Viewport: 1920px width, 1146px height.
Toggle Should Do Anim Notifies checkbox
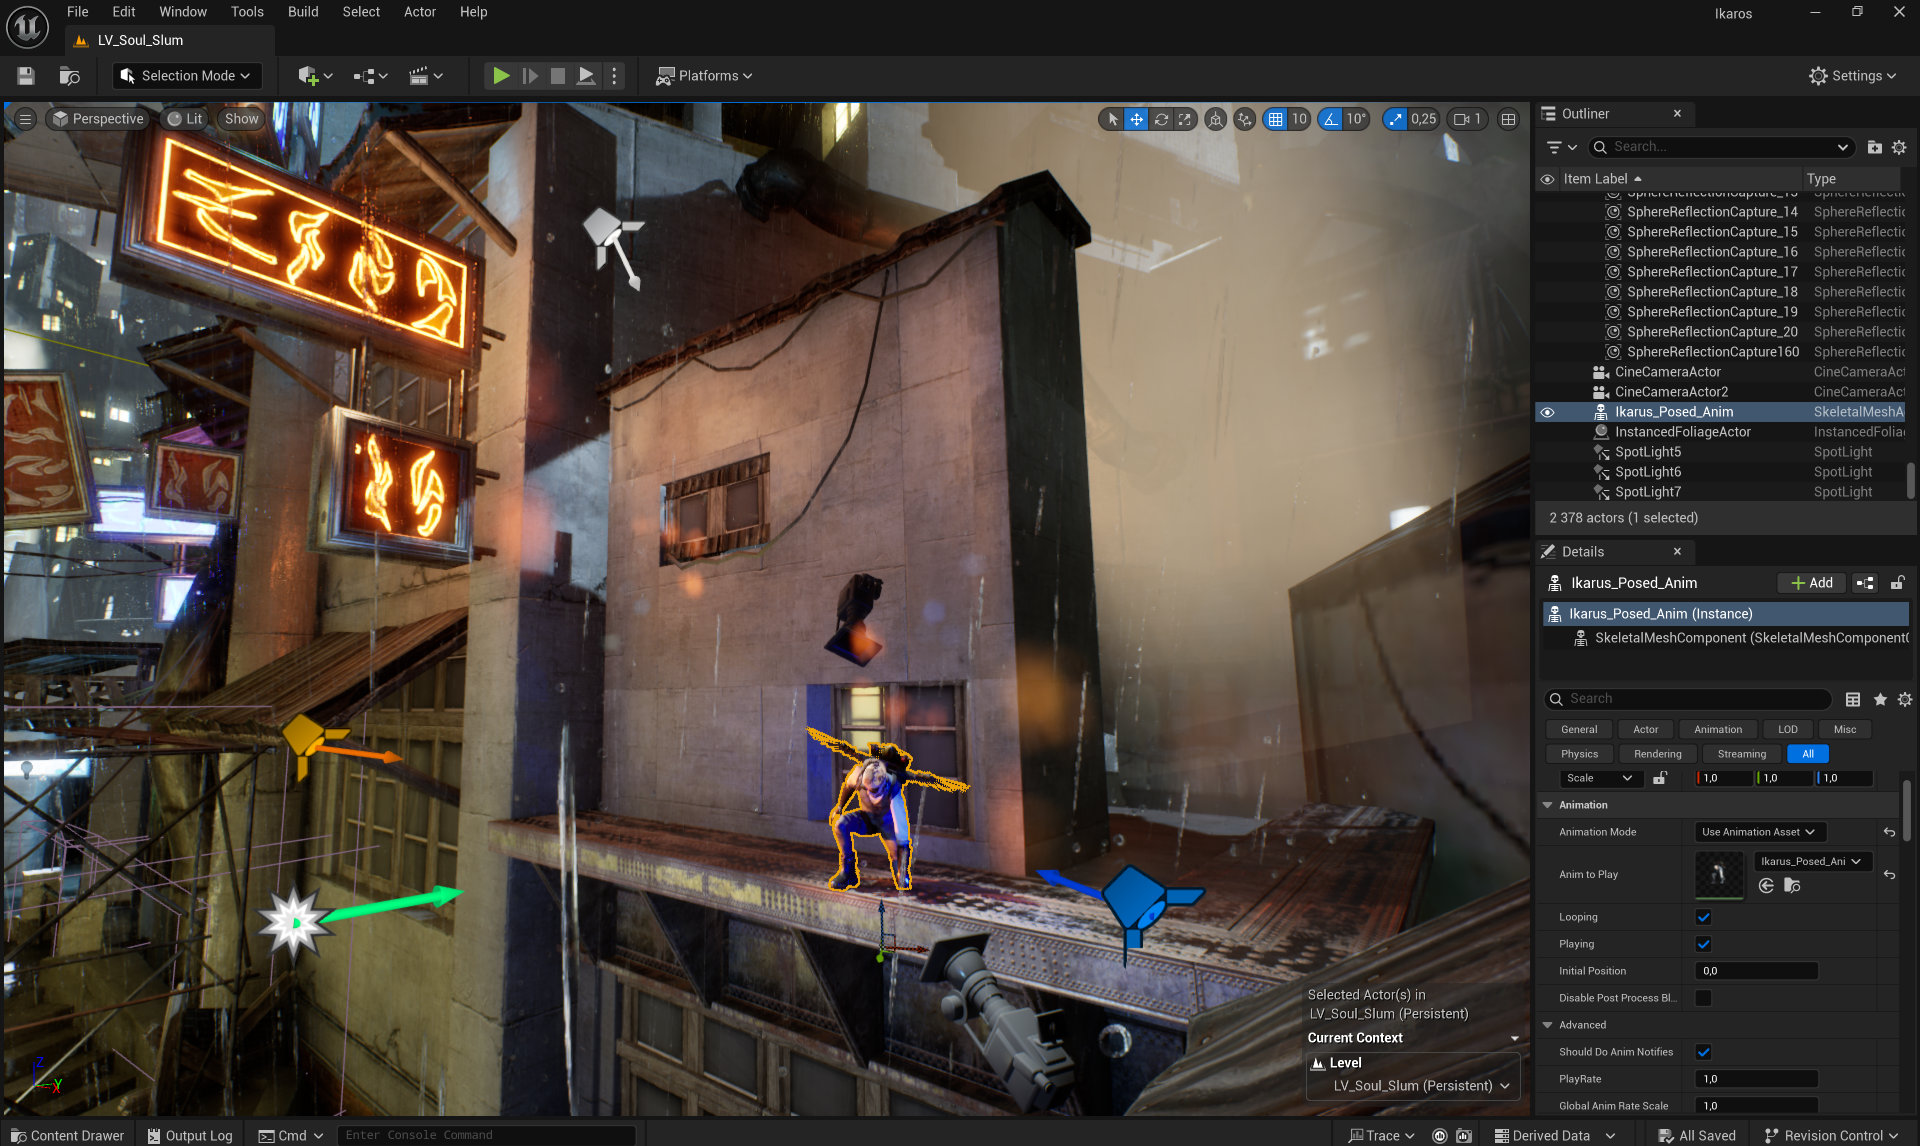tap(1704, 1052)
